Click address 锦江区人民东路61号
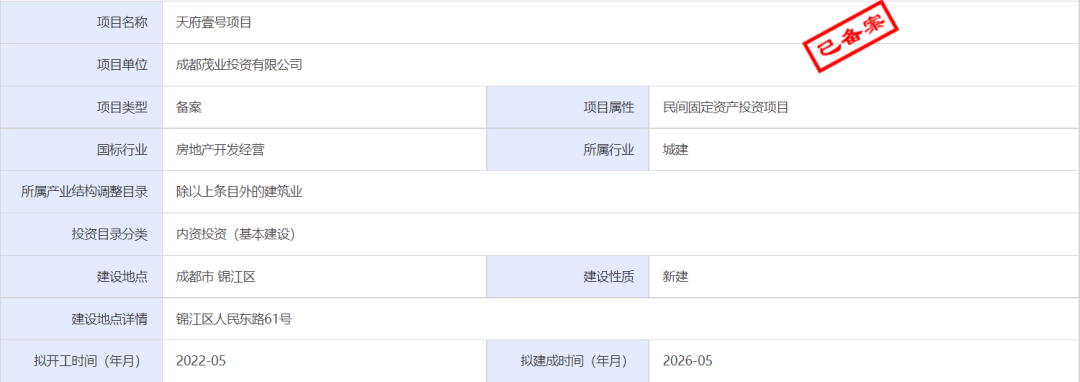 pos(234,319)
